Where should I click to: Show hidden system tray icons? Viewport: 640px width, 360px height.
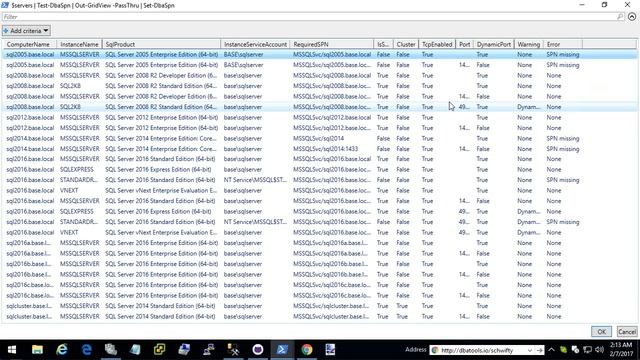coord(551,350)
